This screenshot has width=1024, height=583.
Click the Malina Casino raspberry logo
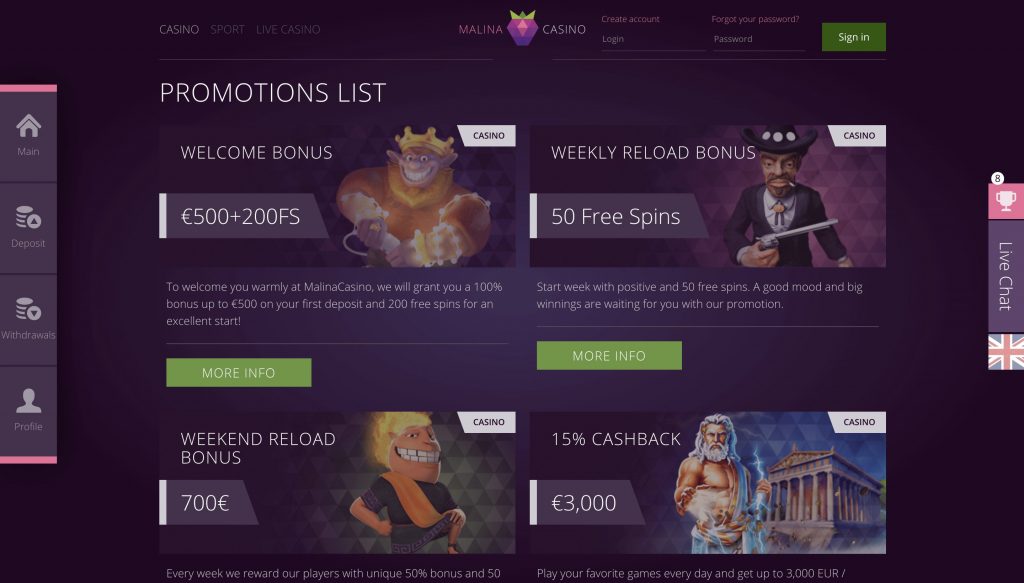click(x=522, y=28)
